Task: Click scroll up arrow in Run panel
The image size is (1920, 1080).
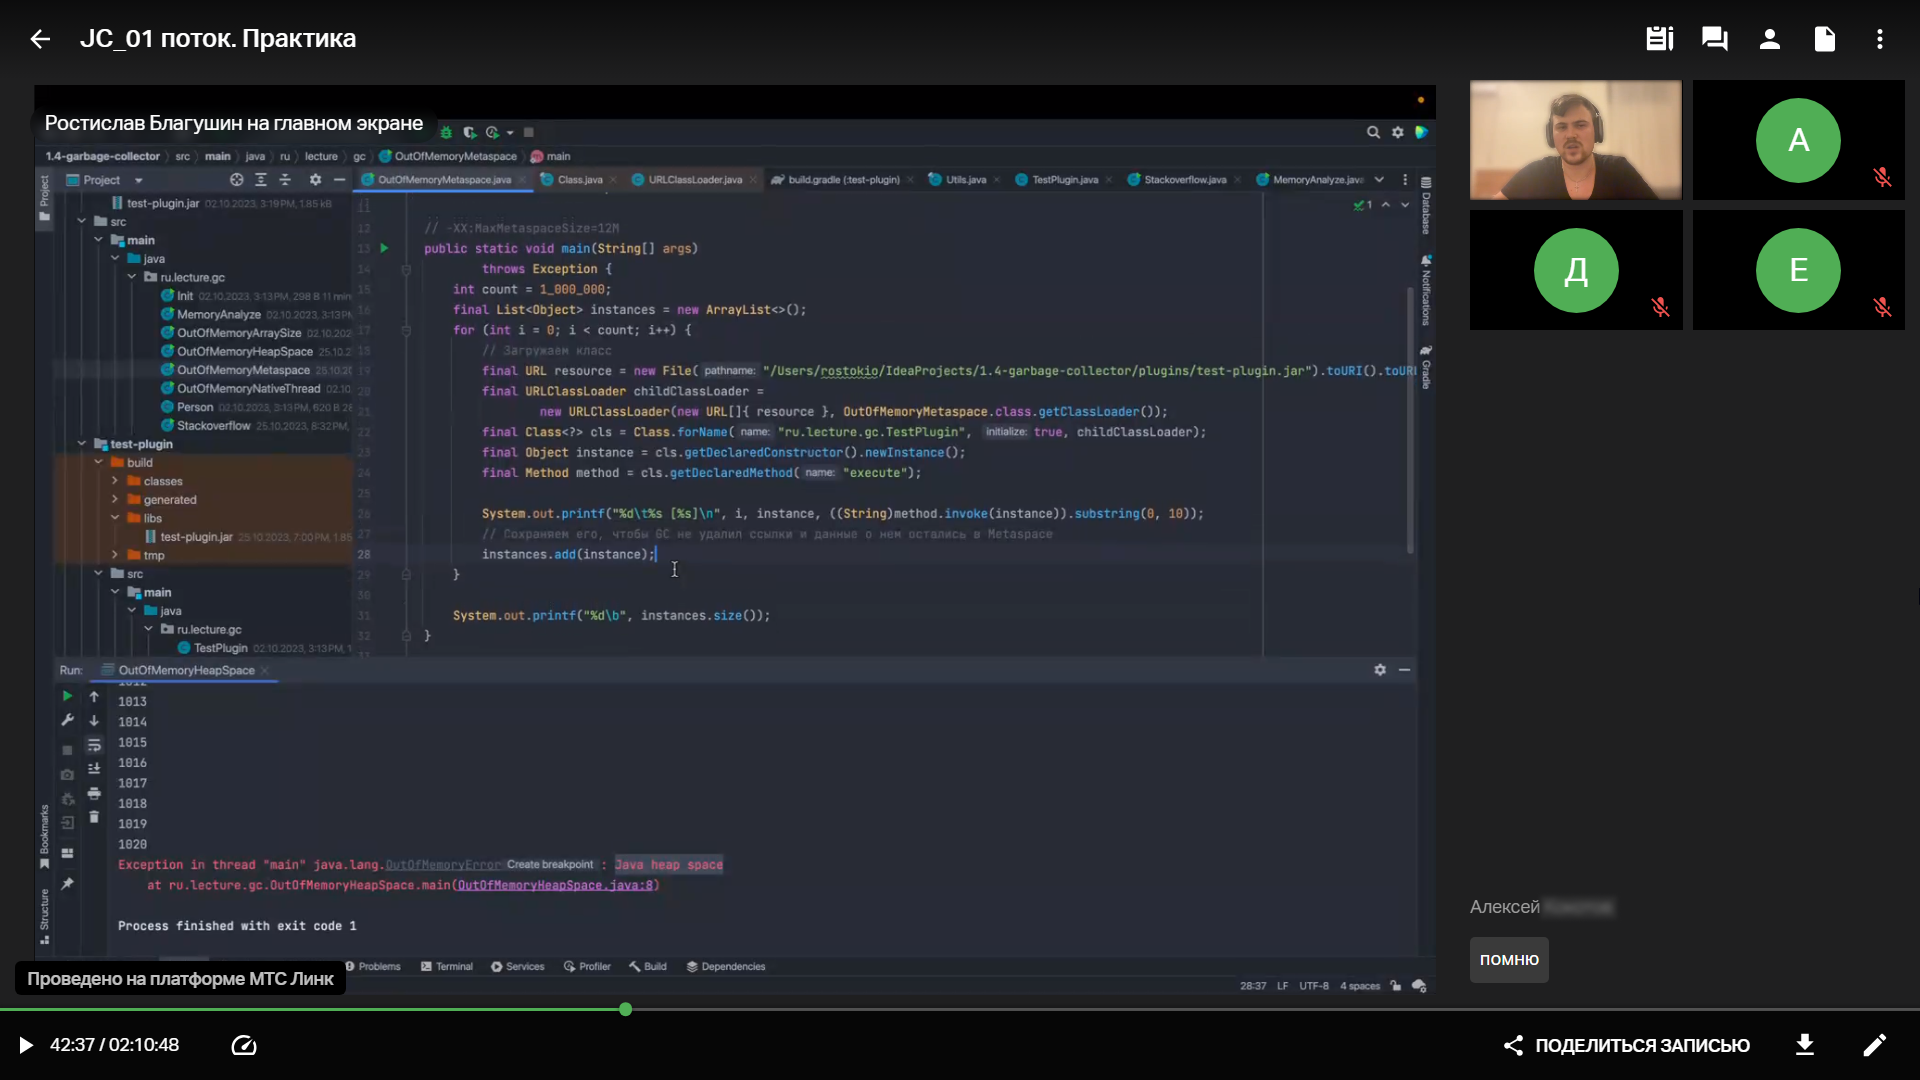Action: 94,696
